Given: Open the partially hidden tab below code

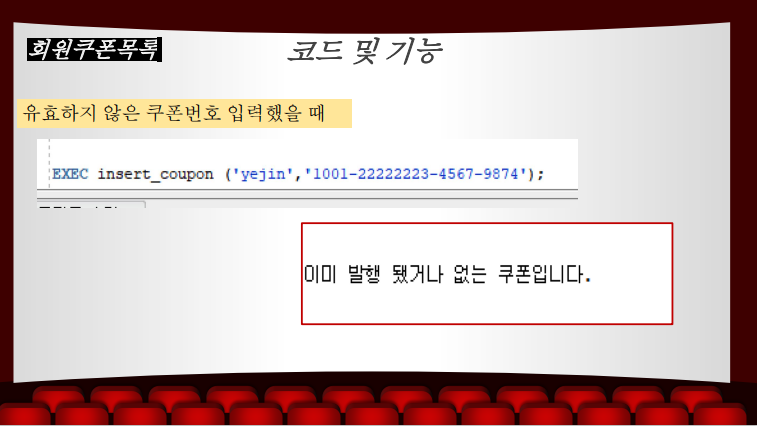Looking at the screenshot, I should (91, 205).
